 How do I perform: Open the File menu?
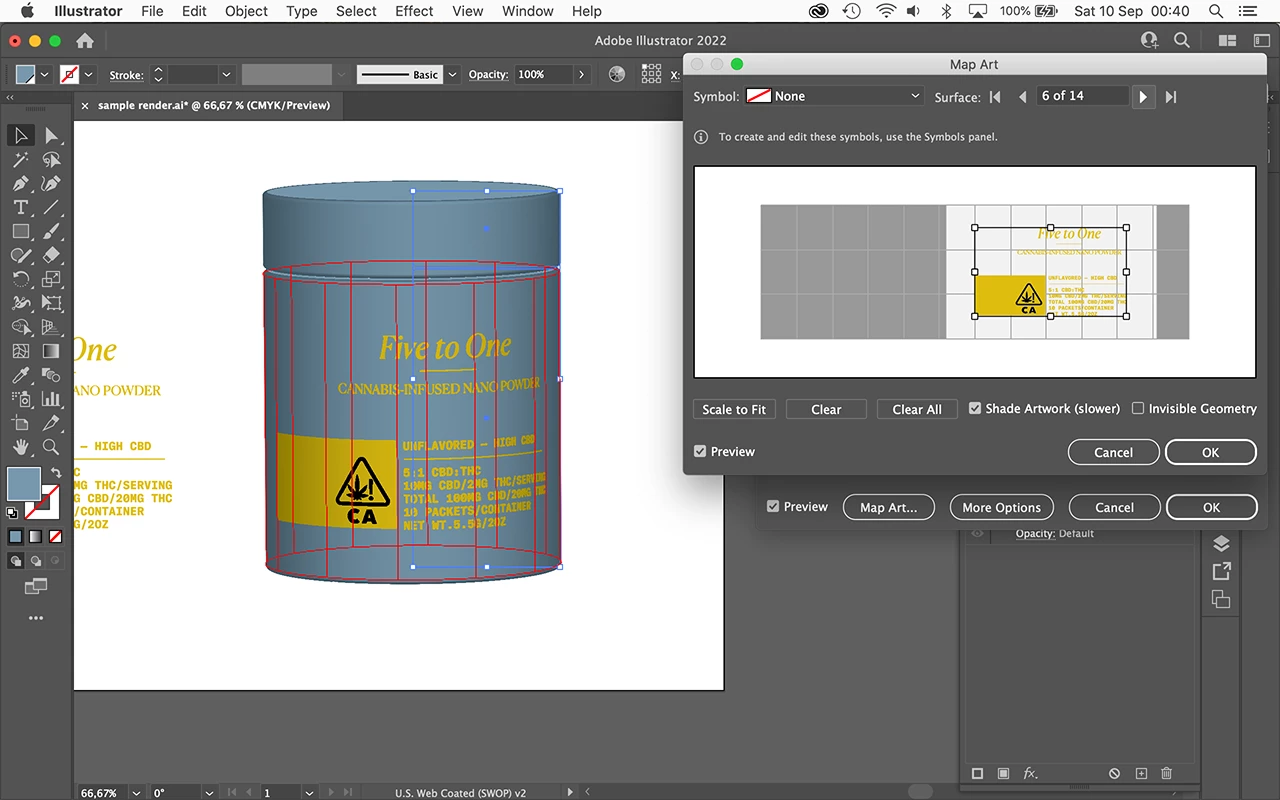[152, 11]
